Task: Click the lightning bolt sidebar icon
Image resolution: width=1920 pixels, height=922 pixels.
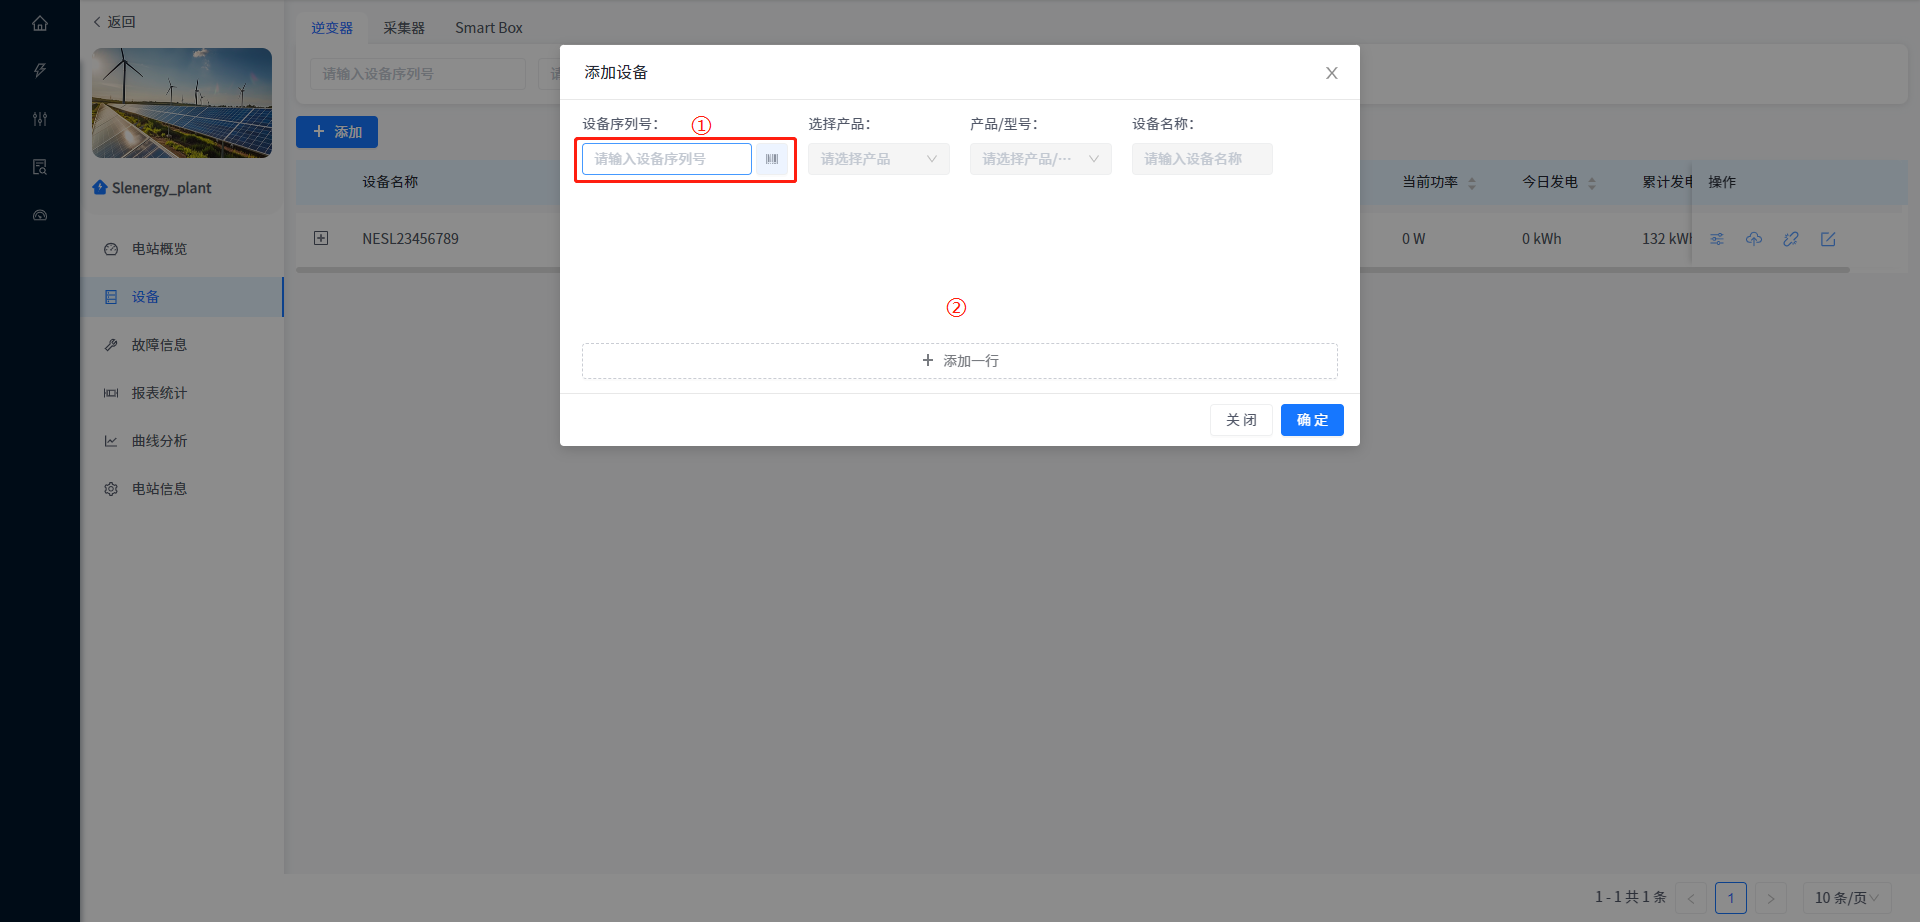Action: click(40, 70)
